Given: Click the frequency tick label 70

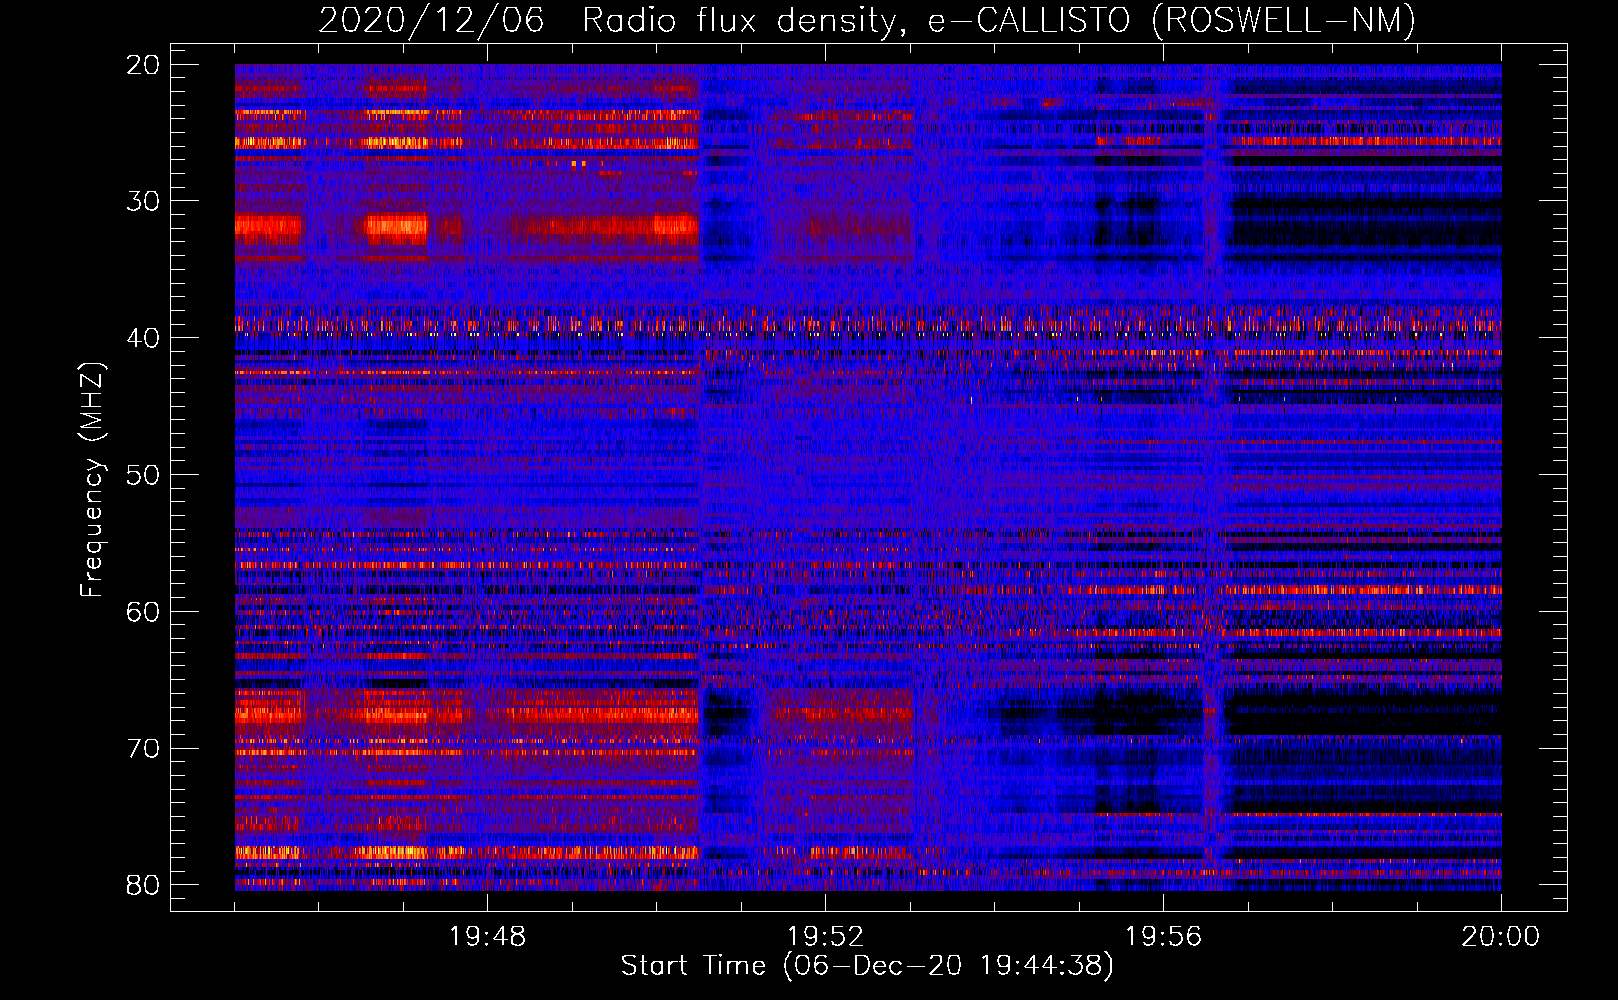Looking at the screenshot, I should pos(144,749).
